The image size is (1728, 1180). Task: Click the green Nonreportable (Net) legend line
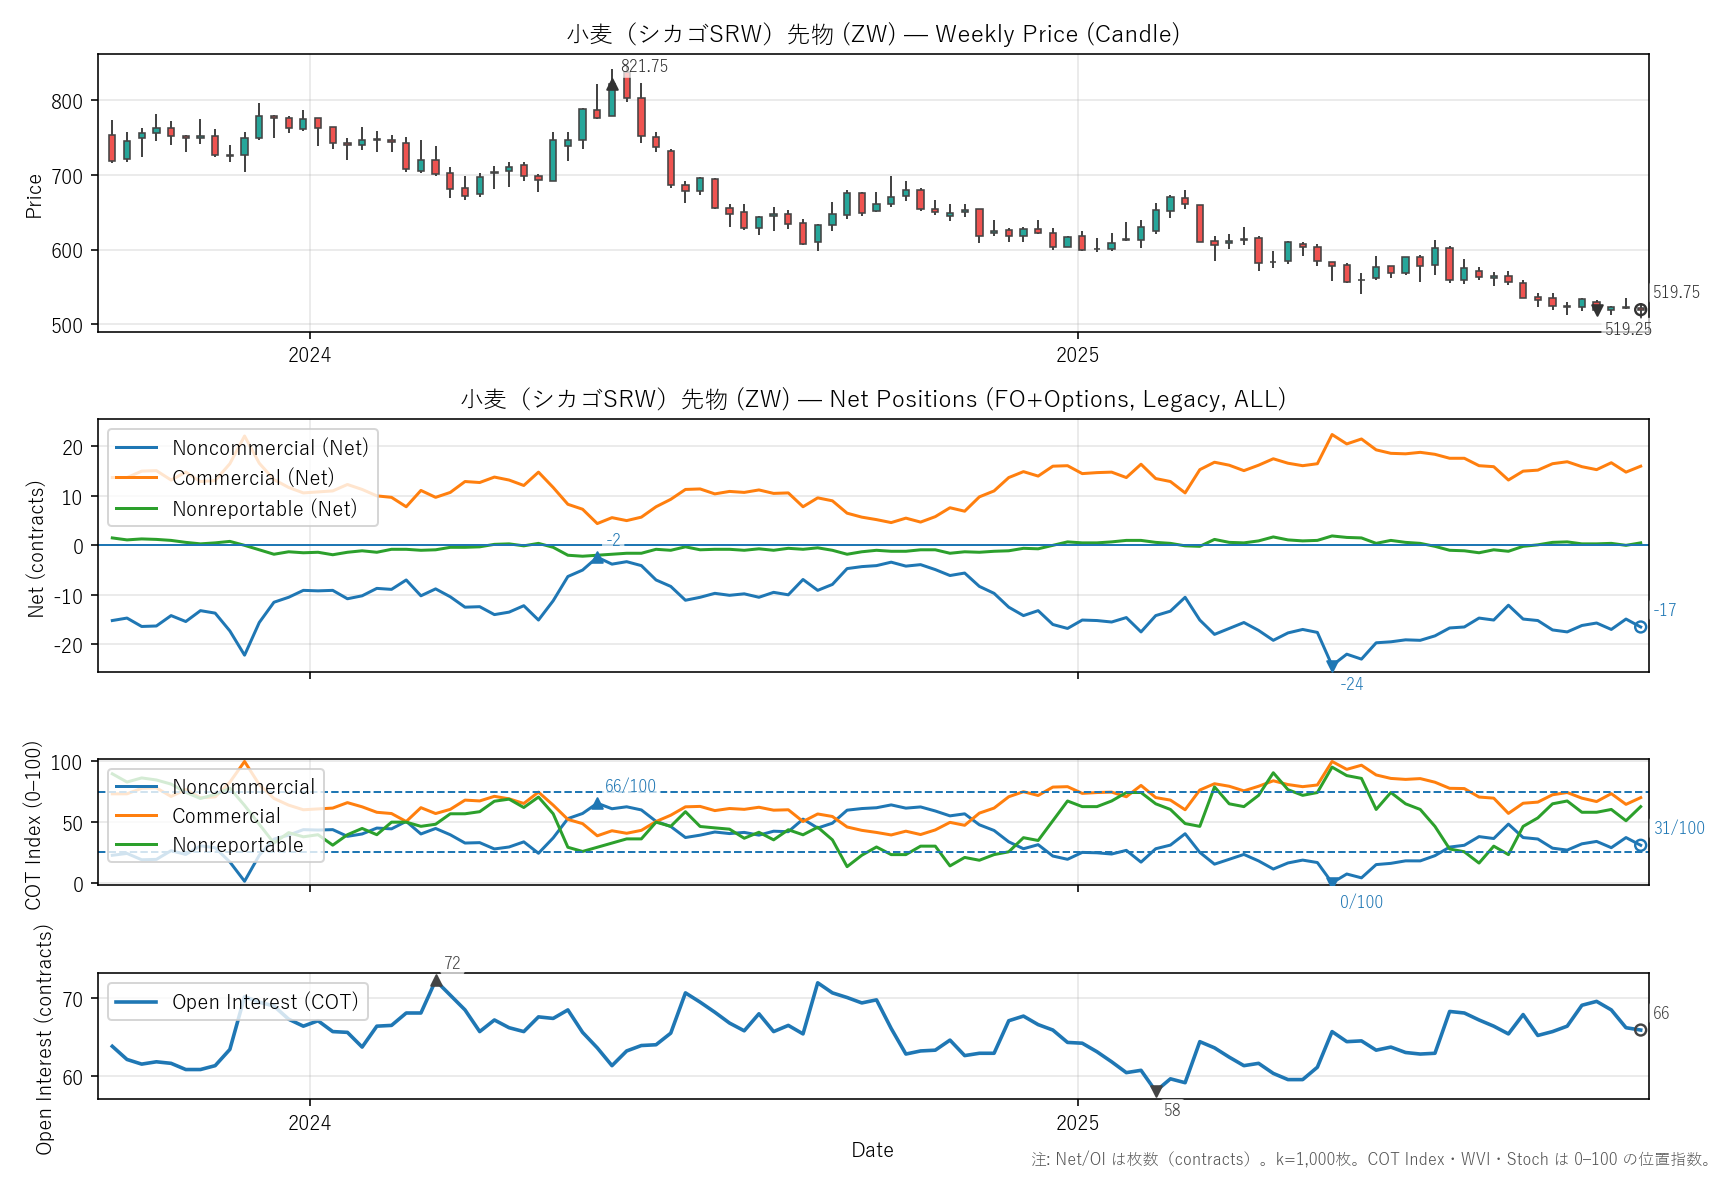tap(137, 509)
